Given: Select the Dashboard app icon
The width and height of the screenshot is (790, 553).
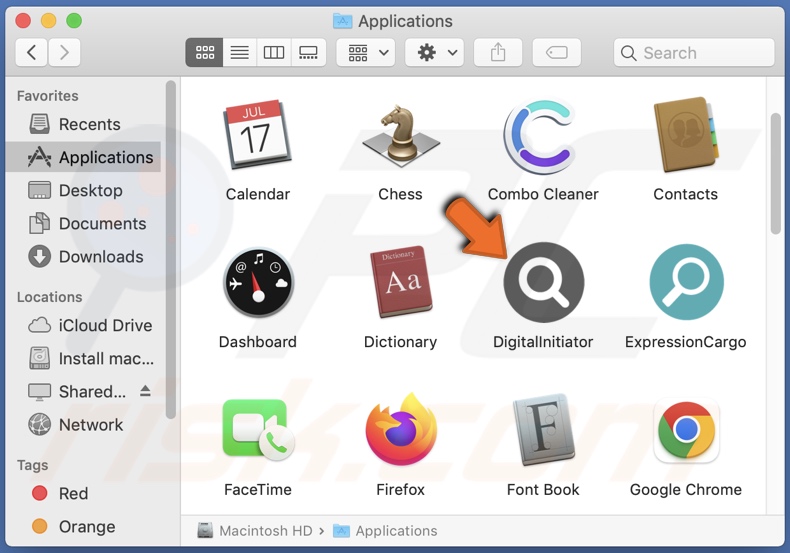Looking at the screenshot, I should (x=258, y=282).
